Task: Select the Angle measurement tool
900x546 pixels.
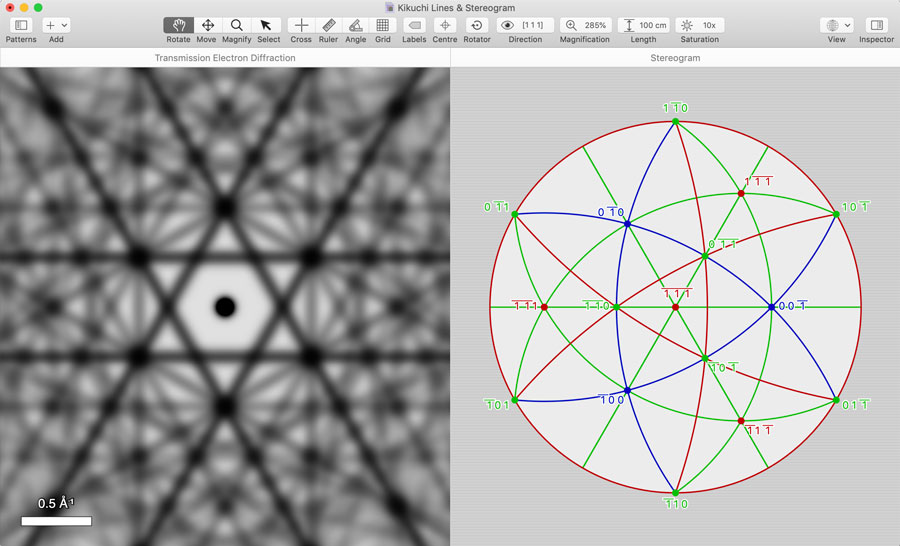Action: pos(355,25)
